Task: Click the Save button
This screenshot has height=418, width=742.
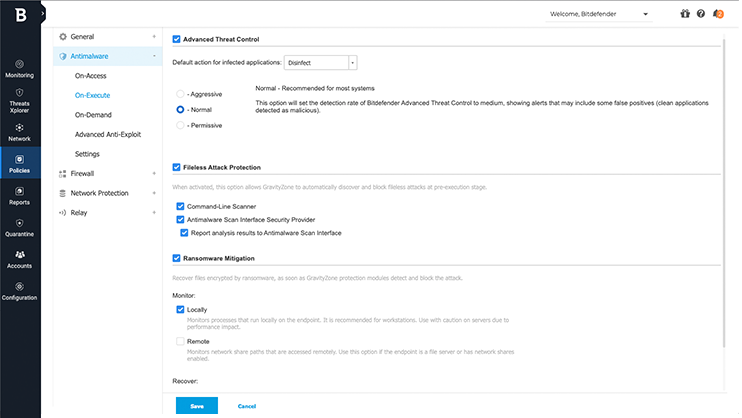Action: pos(196,406)
